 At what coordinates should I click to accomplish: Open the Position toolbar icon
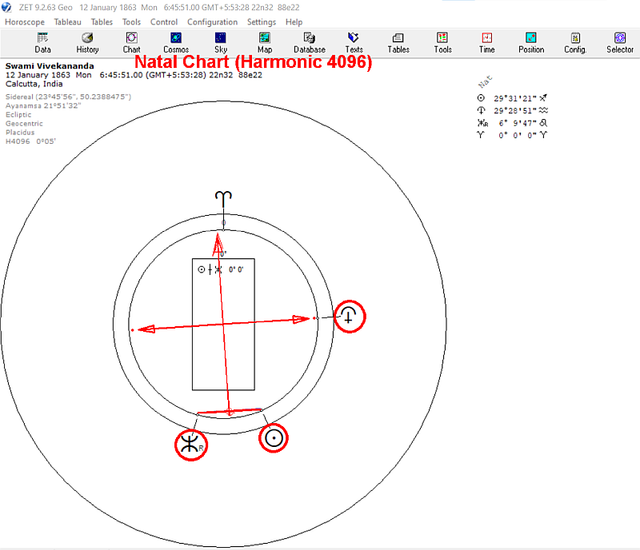pyautogui.click(x=531, y=43)
